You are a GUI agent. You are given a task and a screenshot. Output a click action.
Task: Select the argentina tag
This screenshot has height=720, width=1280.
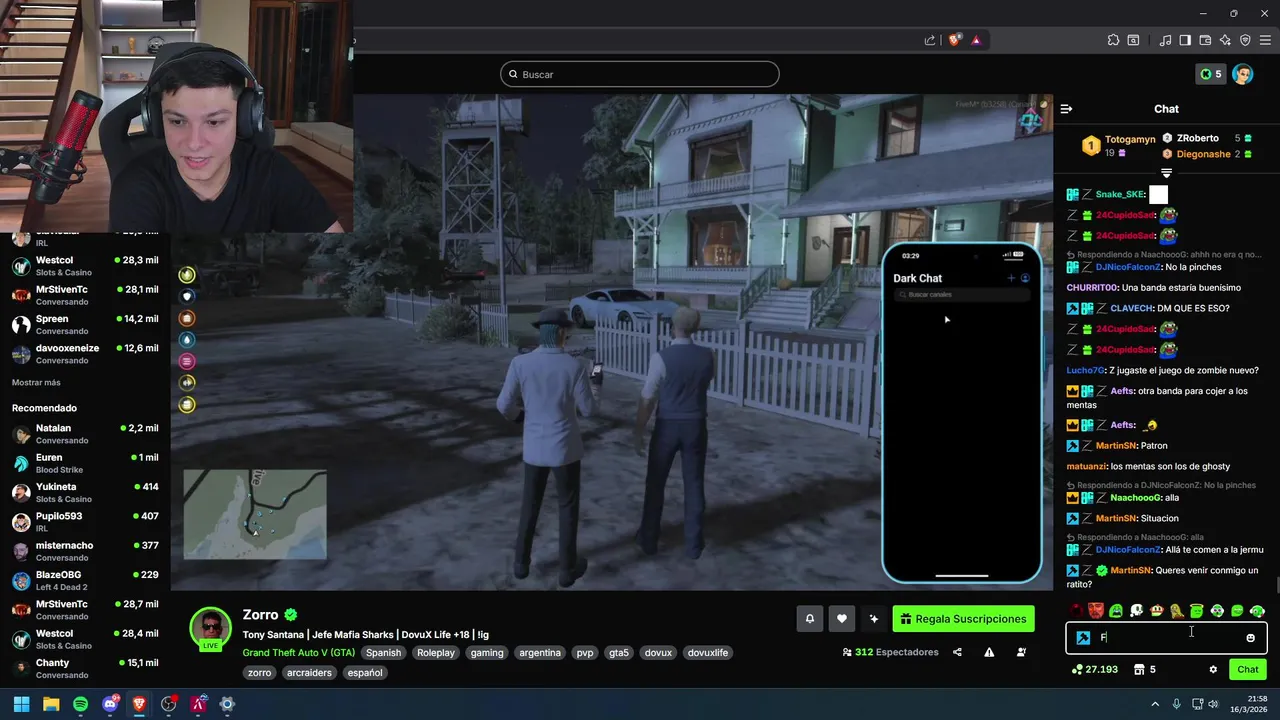[x=540, y=653]
